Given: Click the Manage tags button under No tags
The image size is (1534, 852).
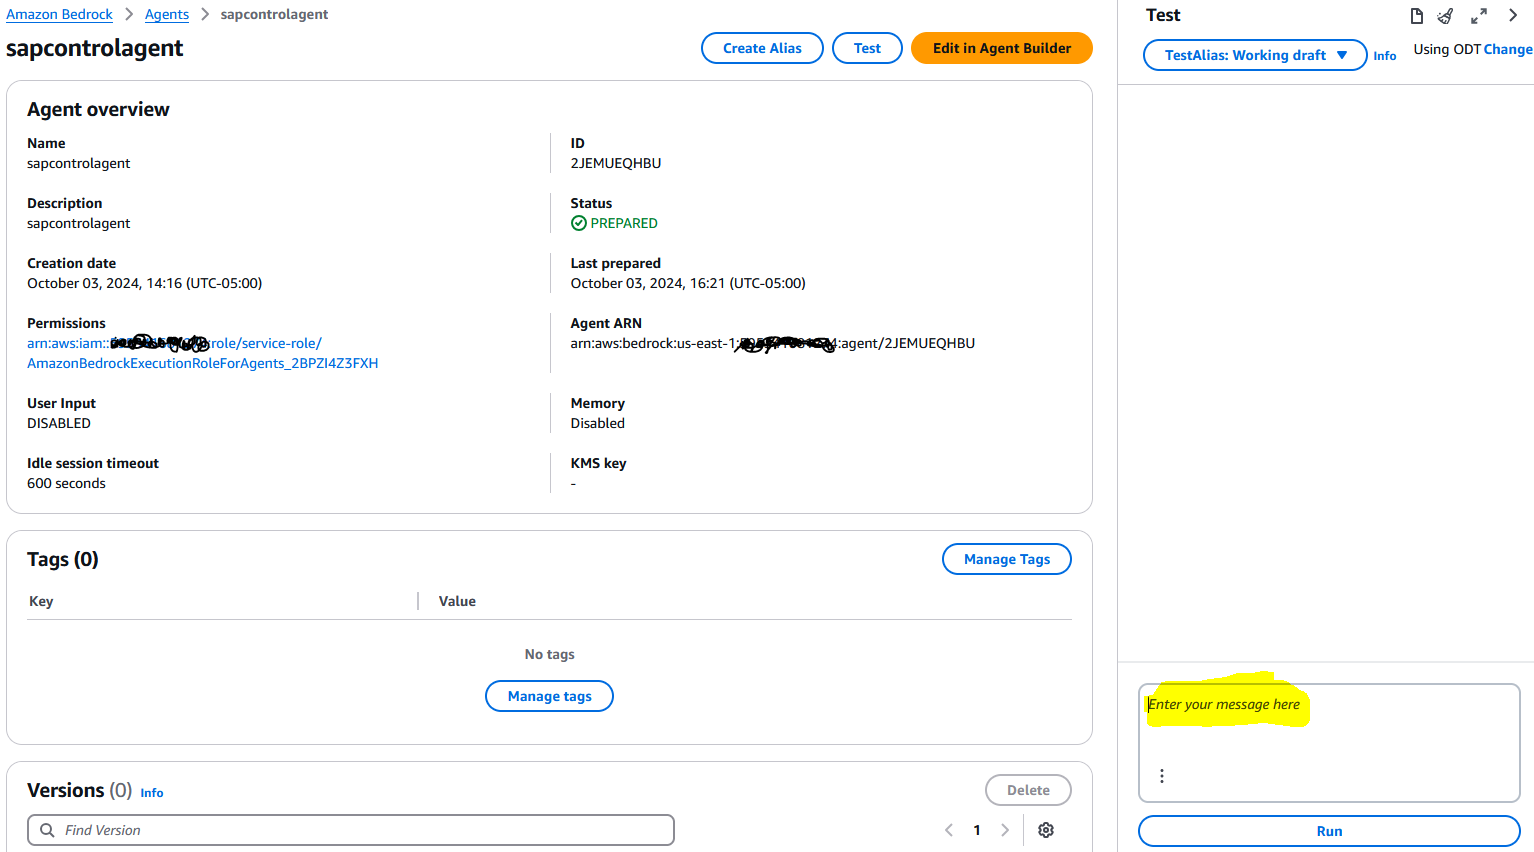Looking at the screenshot, I should pos(549,696).
